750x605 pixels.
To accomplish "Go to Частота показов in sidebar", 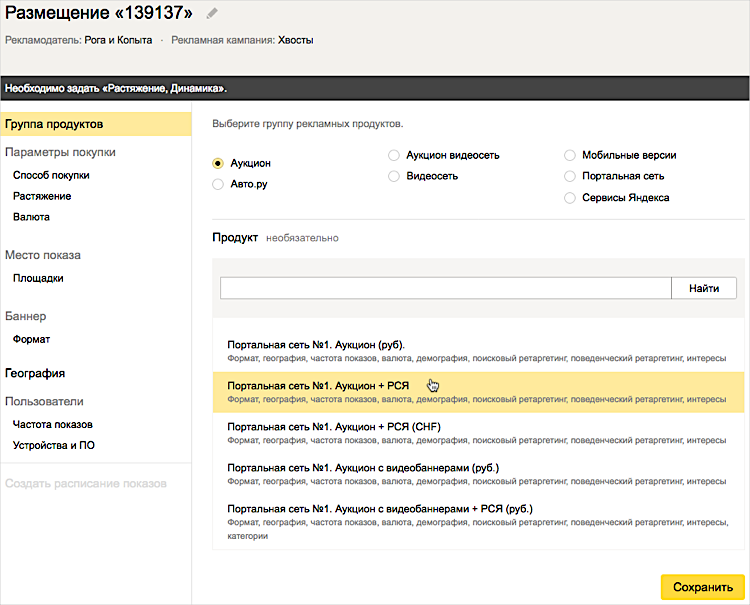I will pyautogui.click(x=53, y=425).
